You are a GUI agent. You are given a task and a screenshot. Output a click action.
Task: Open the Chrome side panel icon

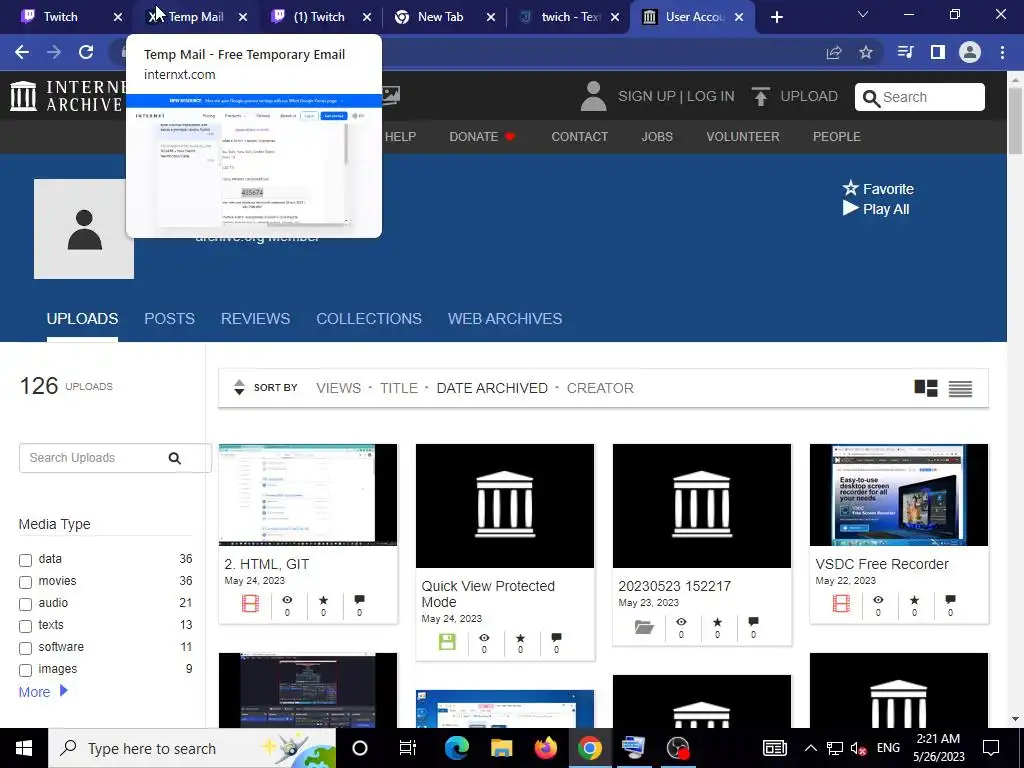pos(938,52)
